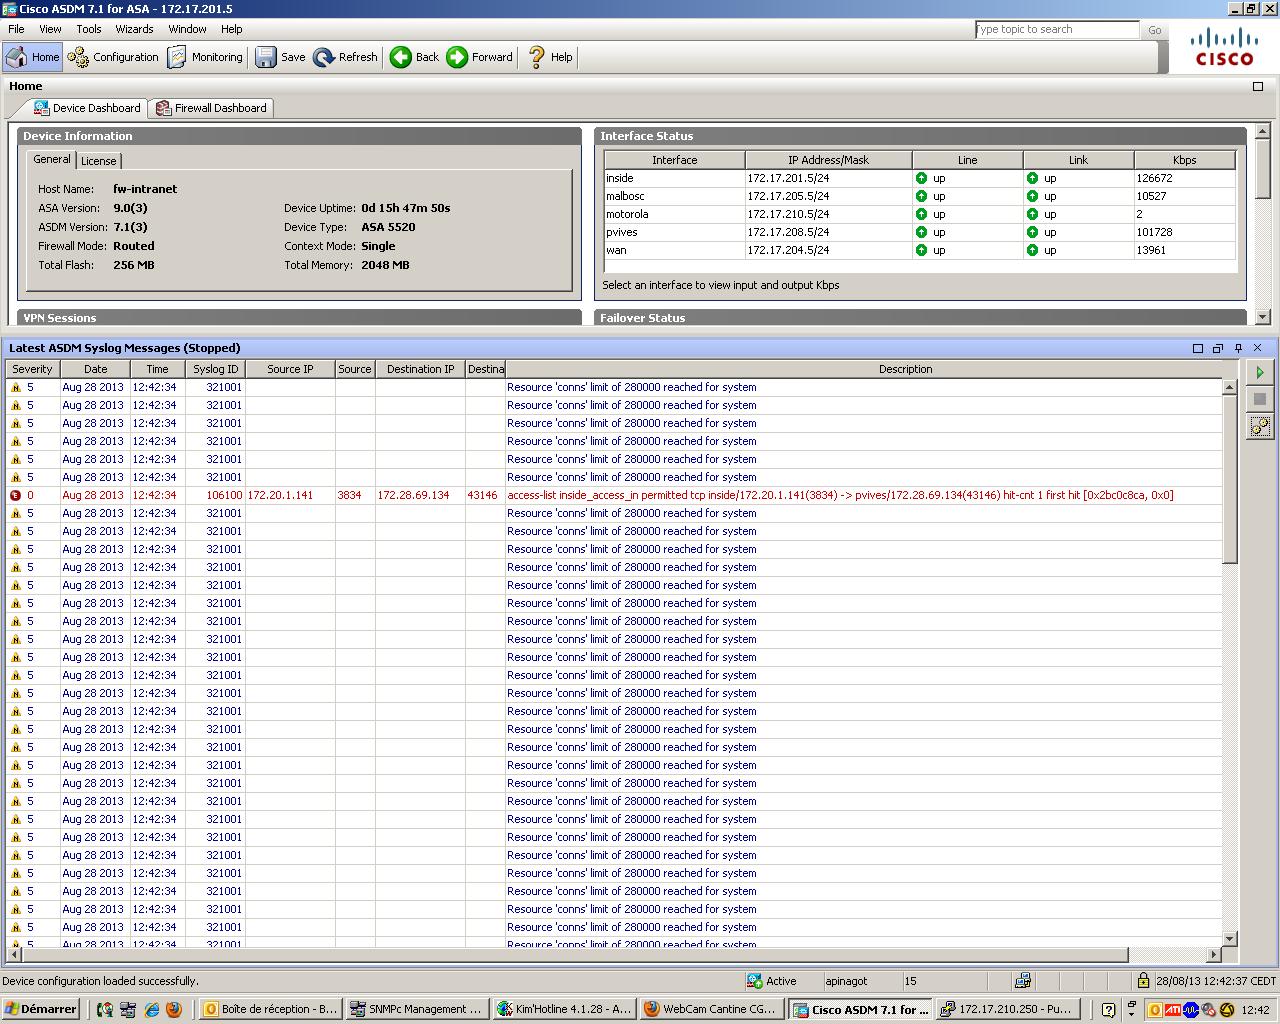Sort syslog by the Severity column header
The image size is (1280, 1024).
click(x=32, y=369)
